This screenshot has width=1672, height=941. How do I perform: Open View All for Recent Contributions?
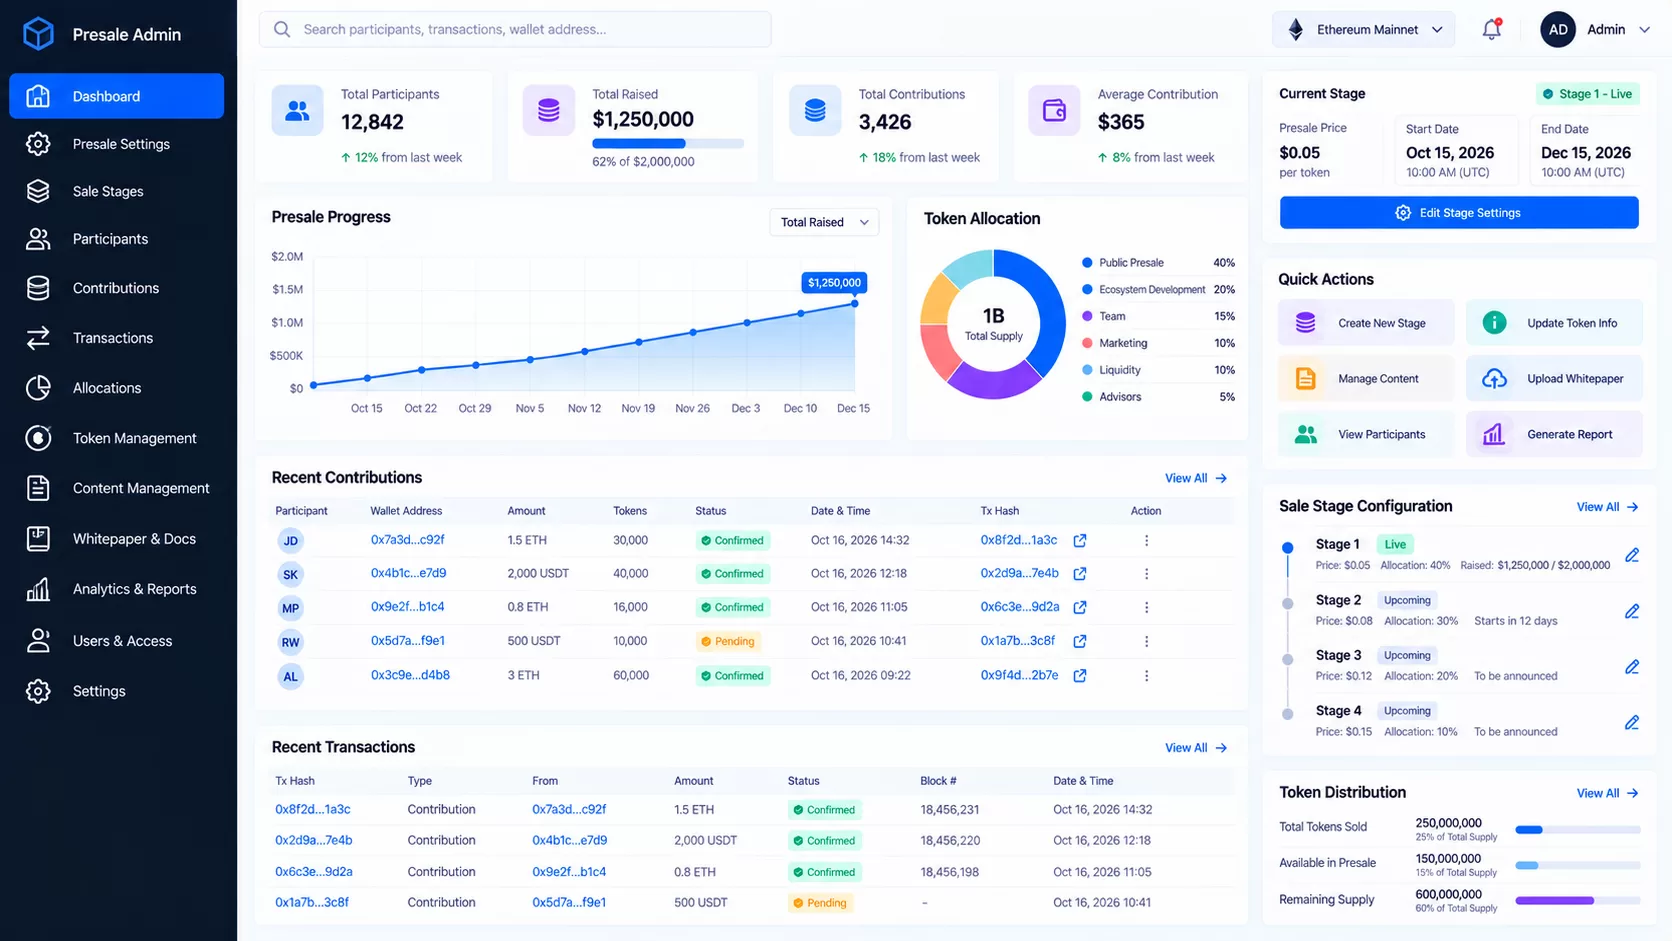click(x=1196, y=478)
